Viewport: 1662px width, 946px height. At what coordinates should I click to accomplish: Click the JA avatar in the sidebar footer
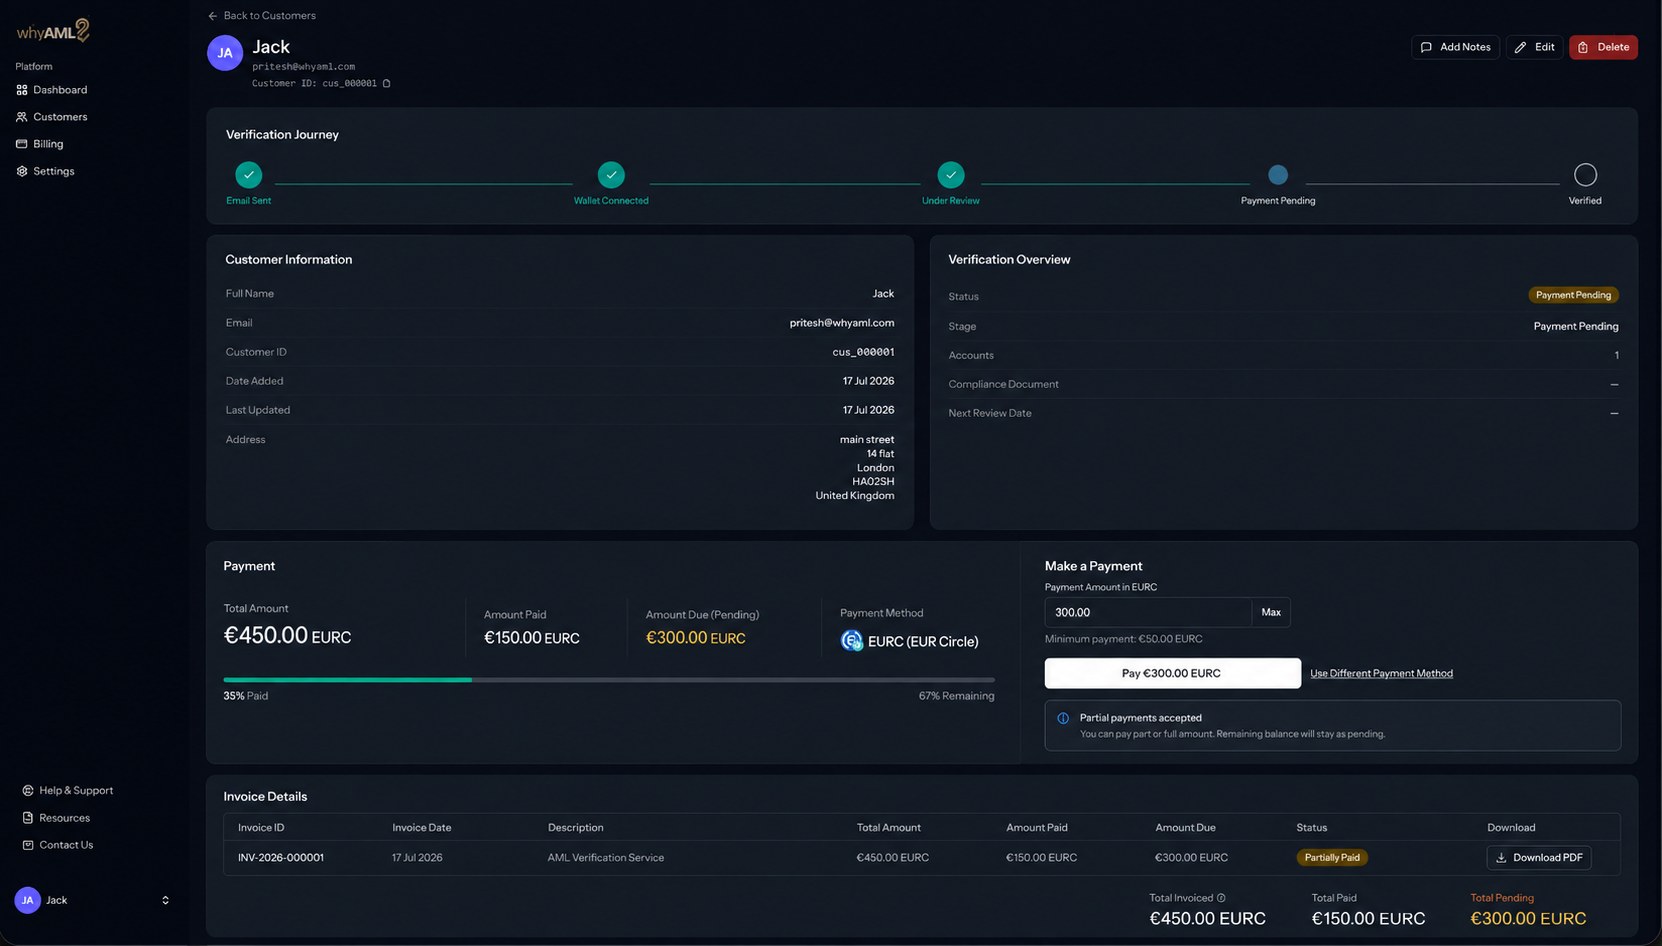[x=28, y=900]
